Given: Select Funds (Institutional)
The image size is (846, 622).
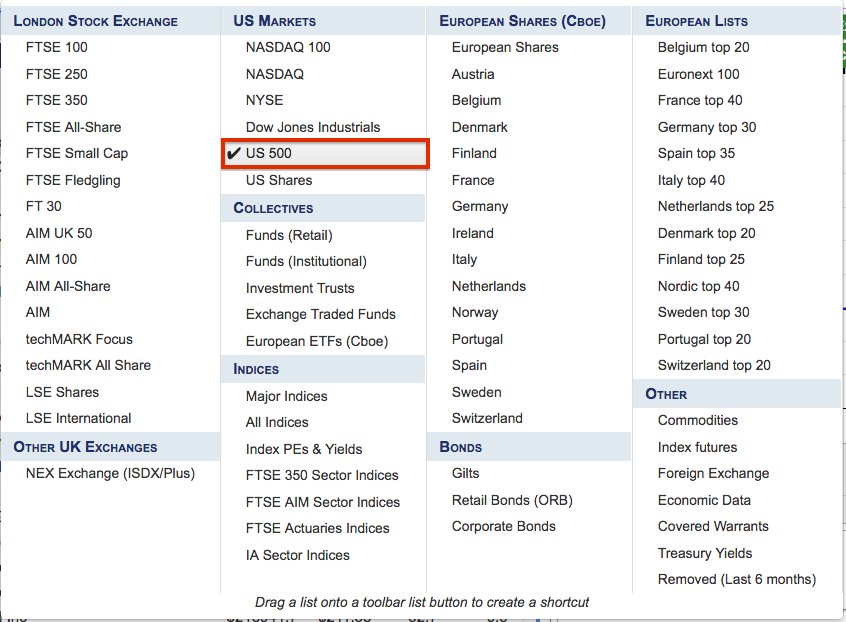Looking at the screenshot, I should (306, 262).
